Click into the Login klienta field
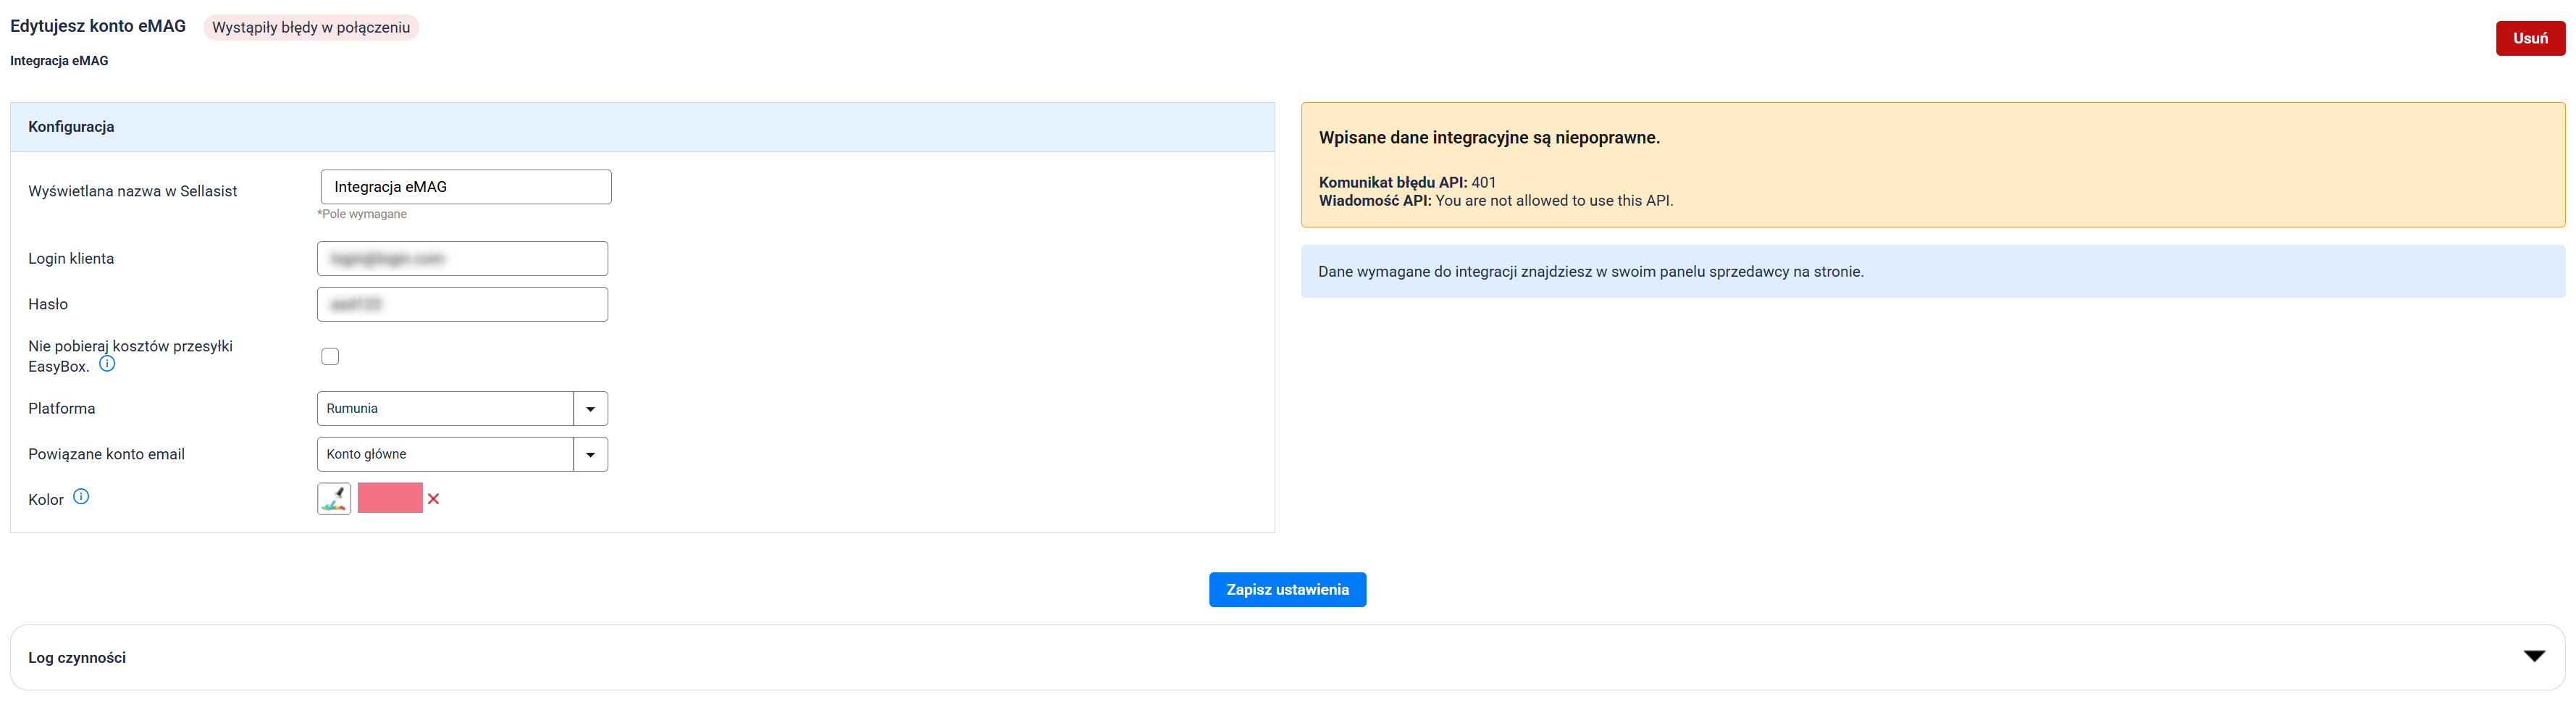 pos(462,258)
